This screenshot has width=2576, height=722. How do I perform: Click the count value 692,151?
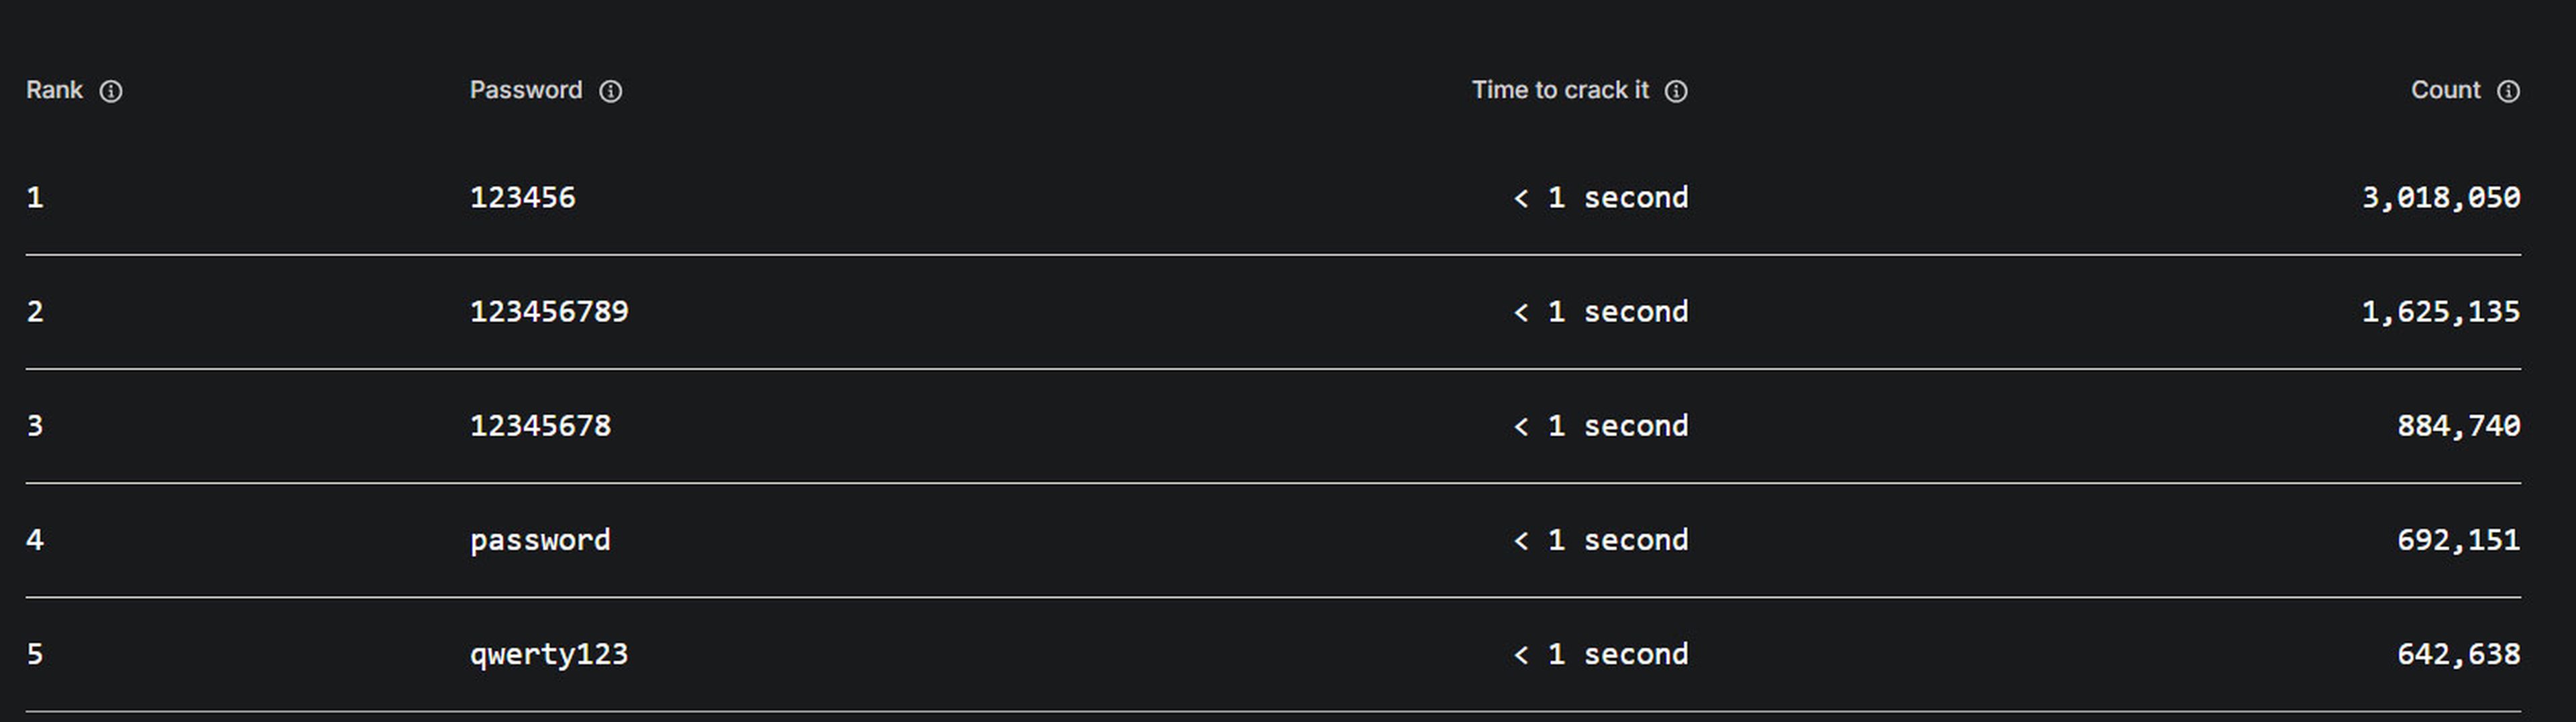click(2459, 540)
